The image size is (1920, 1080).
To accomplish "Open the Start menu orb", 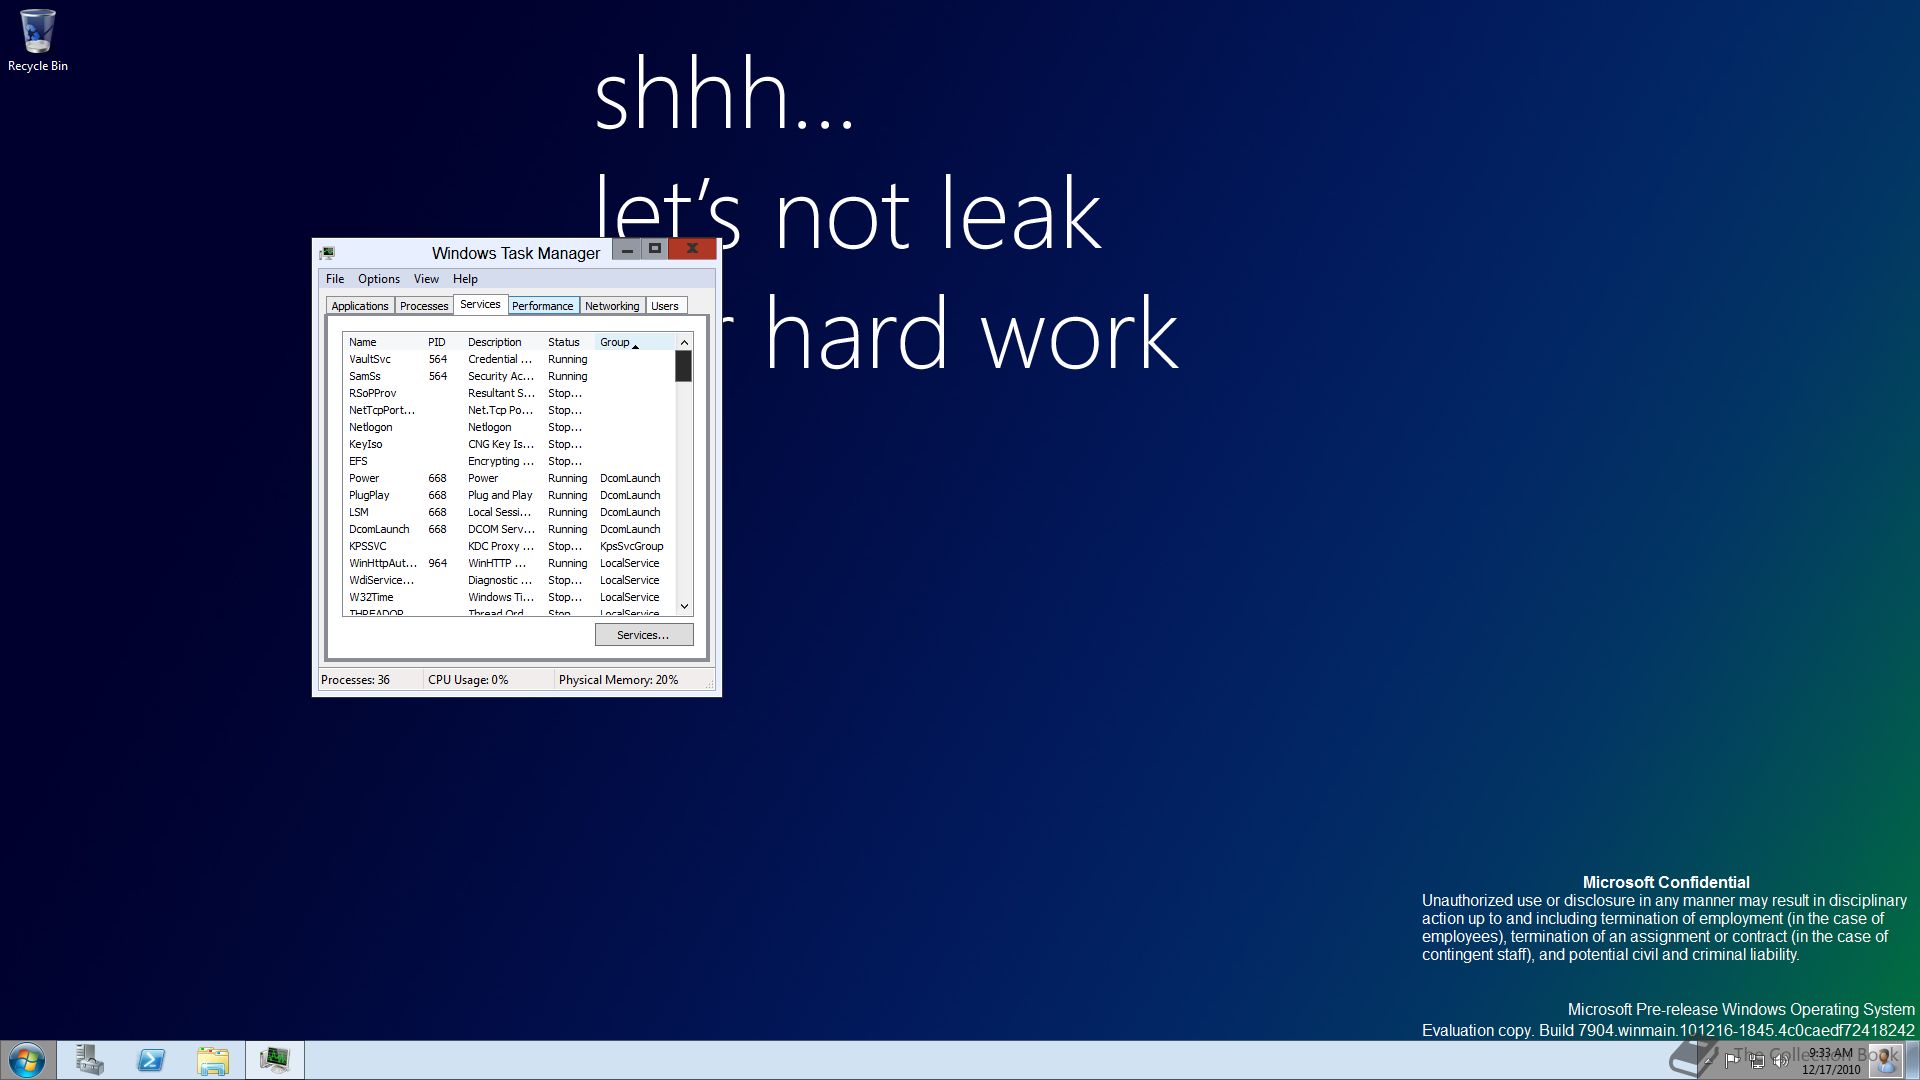I will click(x=27, y=1060).
